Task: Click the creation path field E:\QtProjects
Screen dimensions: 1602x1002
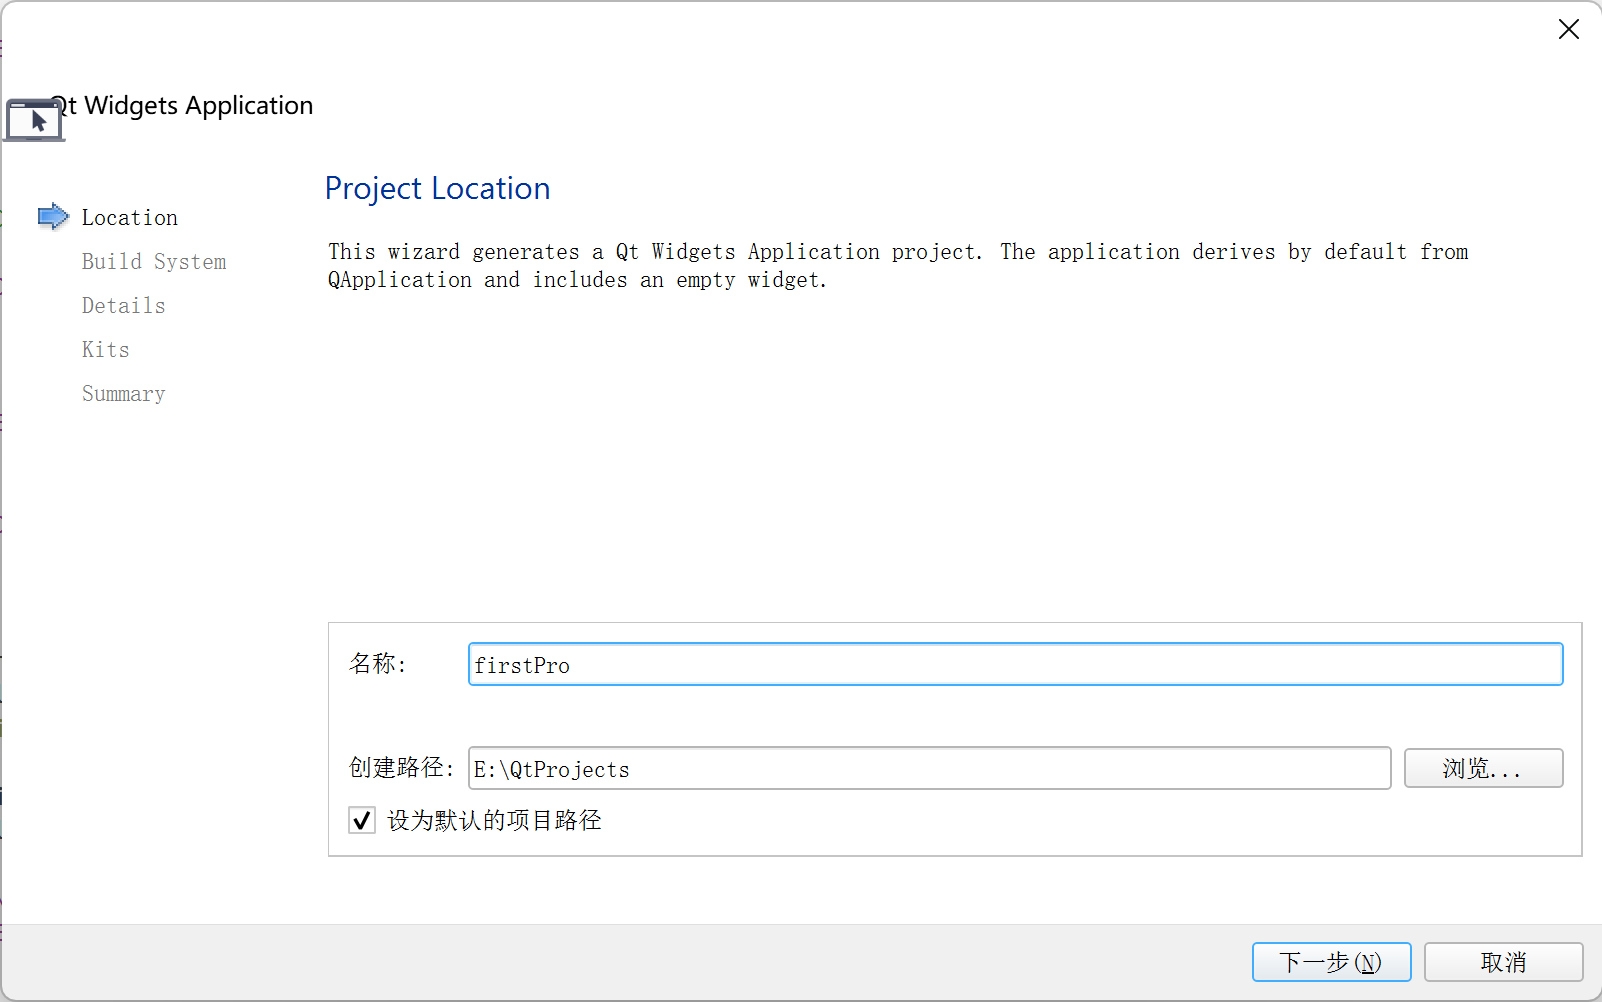Action: pos(929,768)
